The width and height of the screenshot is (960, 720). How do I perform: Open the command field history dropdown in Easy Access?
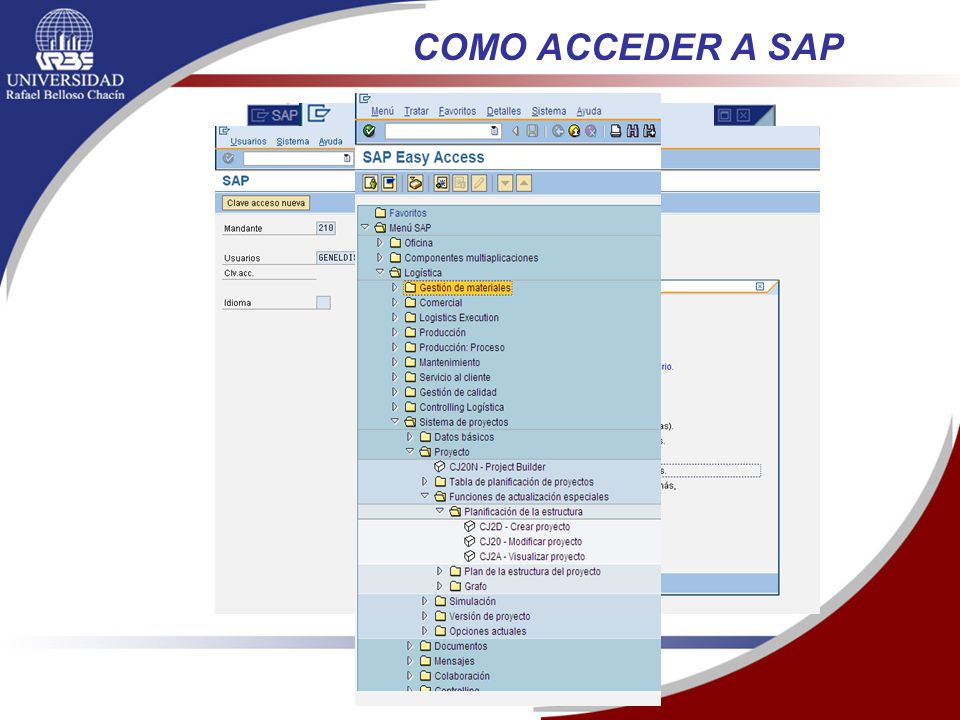[x=495, y=130]
